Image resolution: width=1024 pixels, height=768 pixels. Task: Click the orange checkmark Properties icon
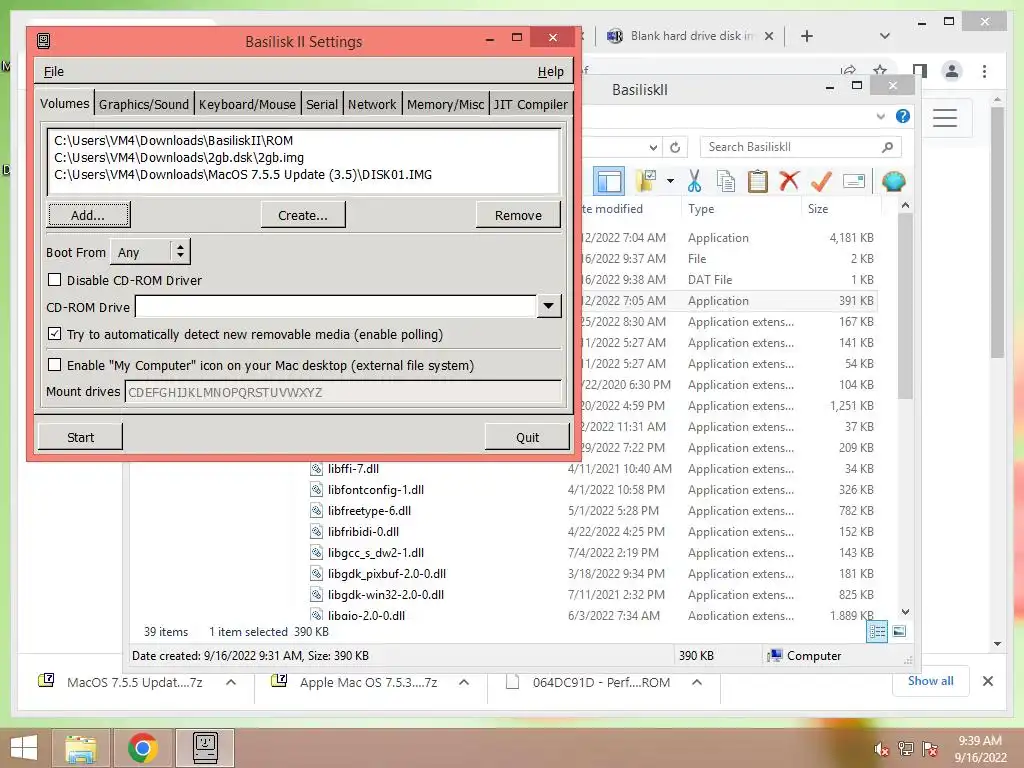click(x=821, y=181)
